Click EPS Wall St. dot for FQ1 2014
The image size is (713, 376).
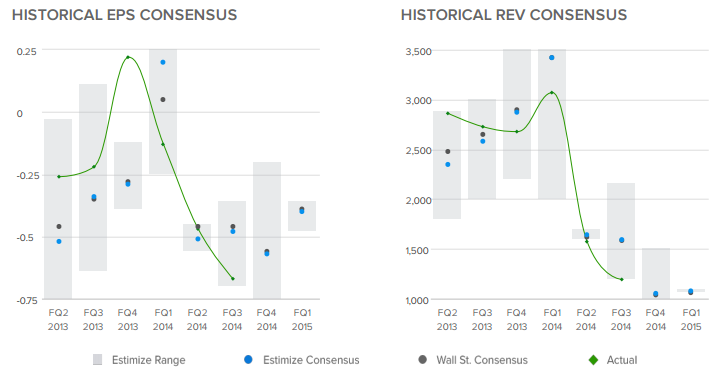(163, 100)
